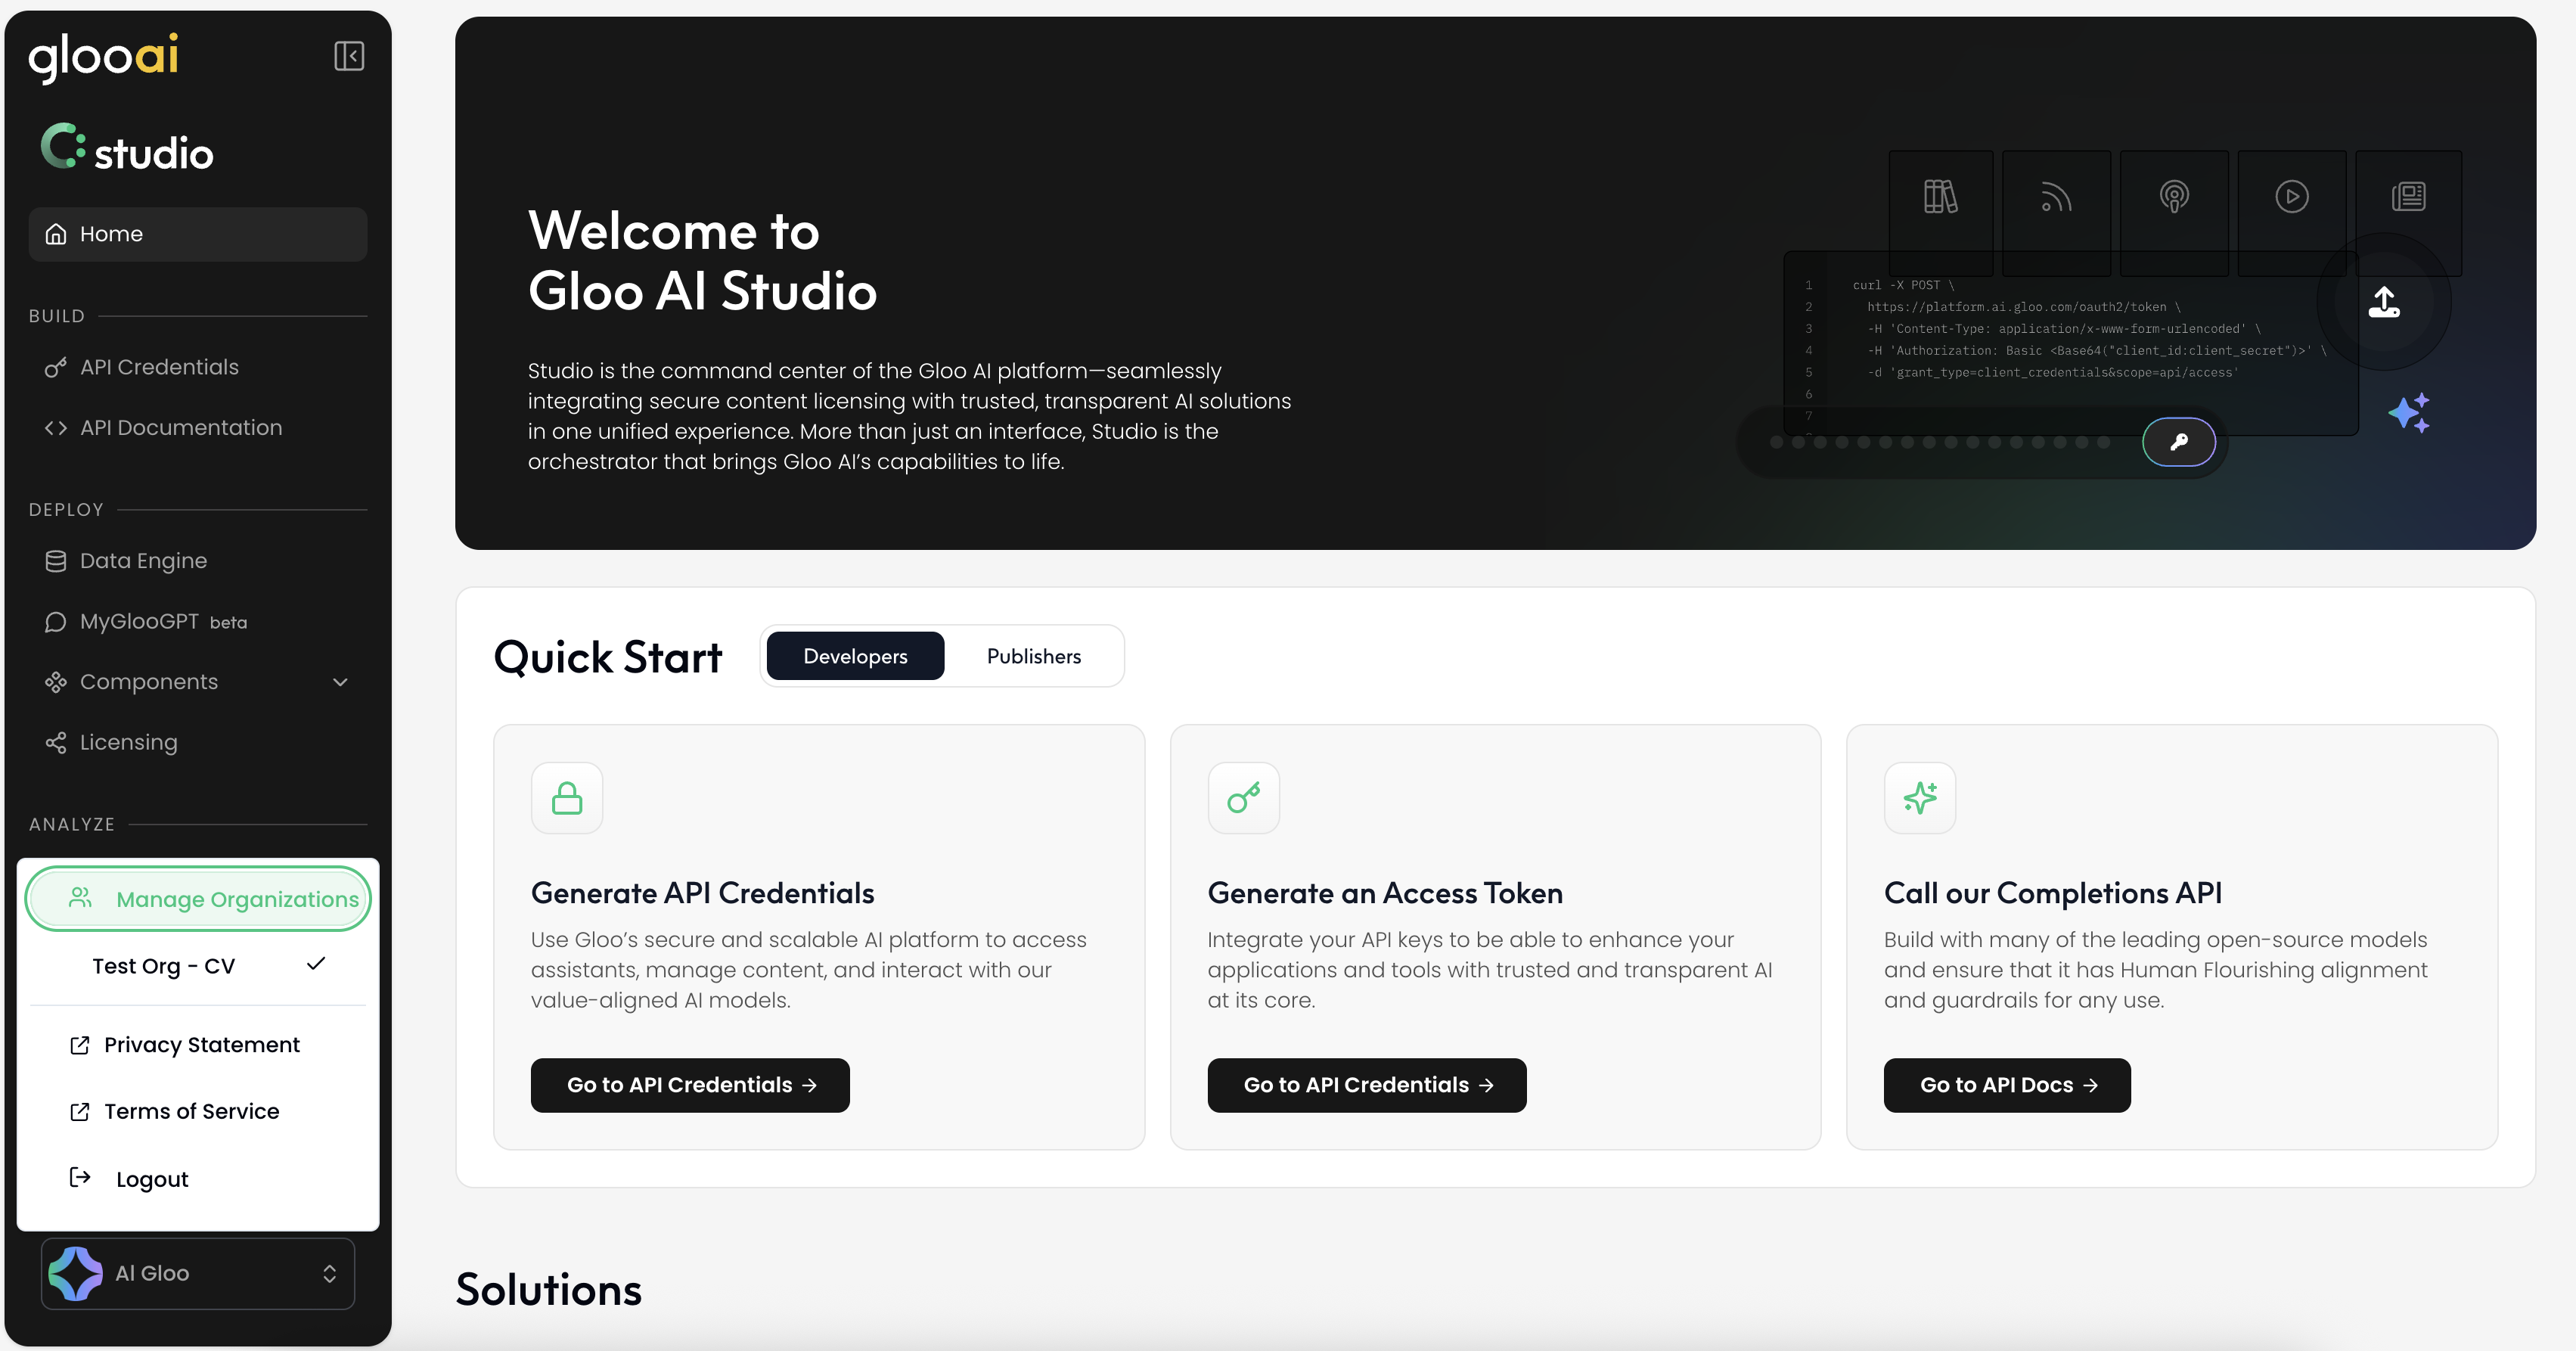Click the DEPLOY section label

(66, 510)
